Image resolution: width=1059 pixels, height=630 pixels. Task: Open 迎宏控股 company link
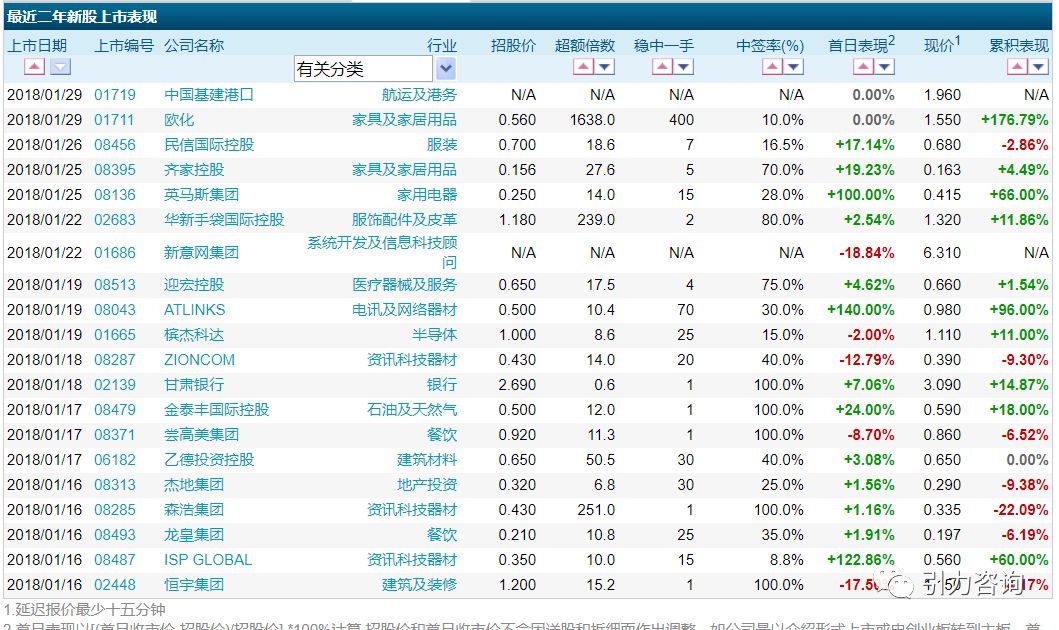point(194,284)
